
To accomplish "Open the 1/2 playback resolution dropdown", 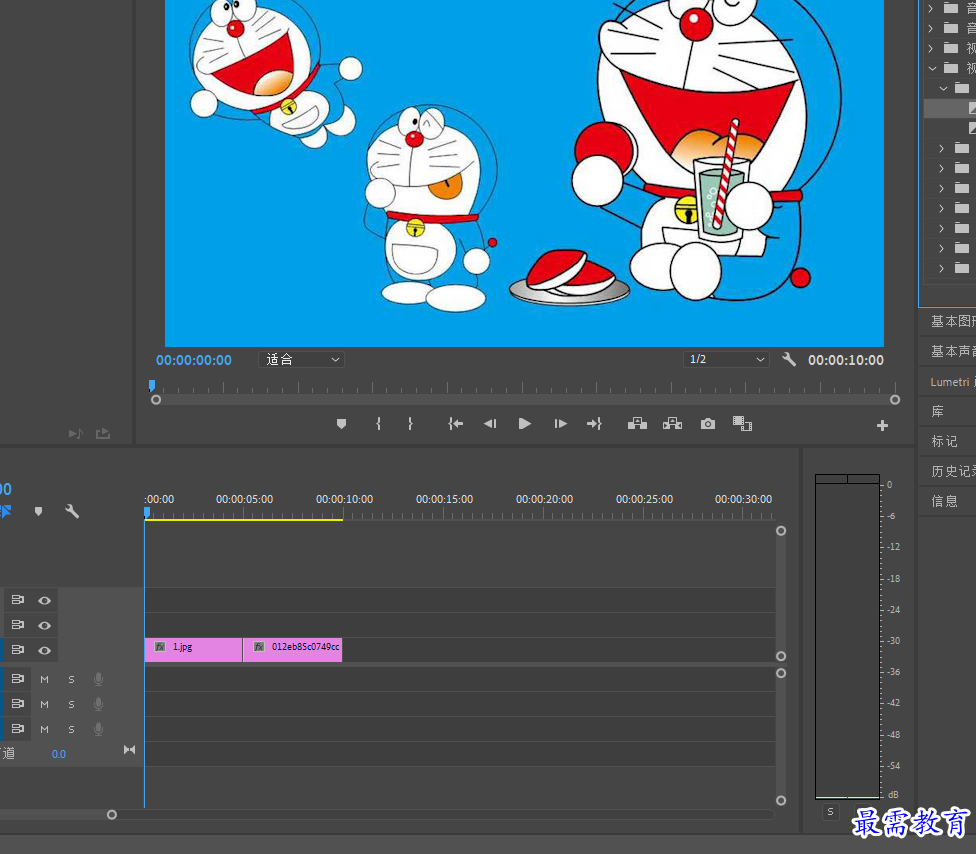I will pos(726,359).
